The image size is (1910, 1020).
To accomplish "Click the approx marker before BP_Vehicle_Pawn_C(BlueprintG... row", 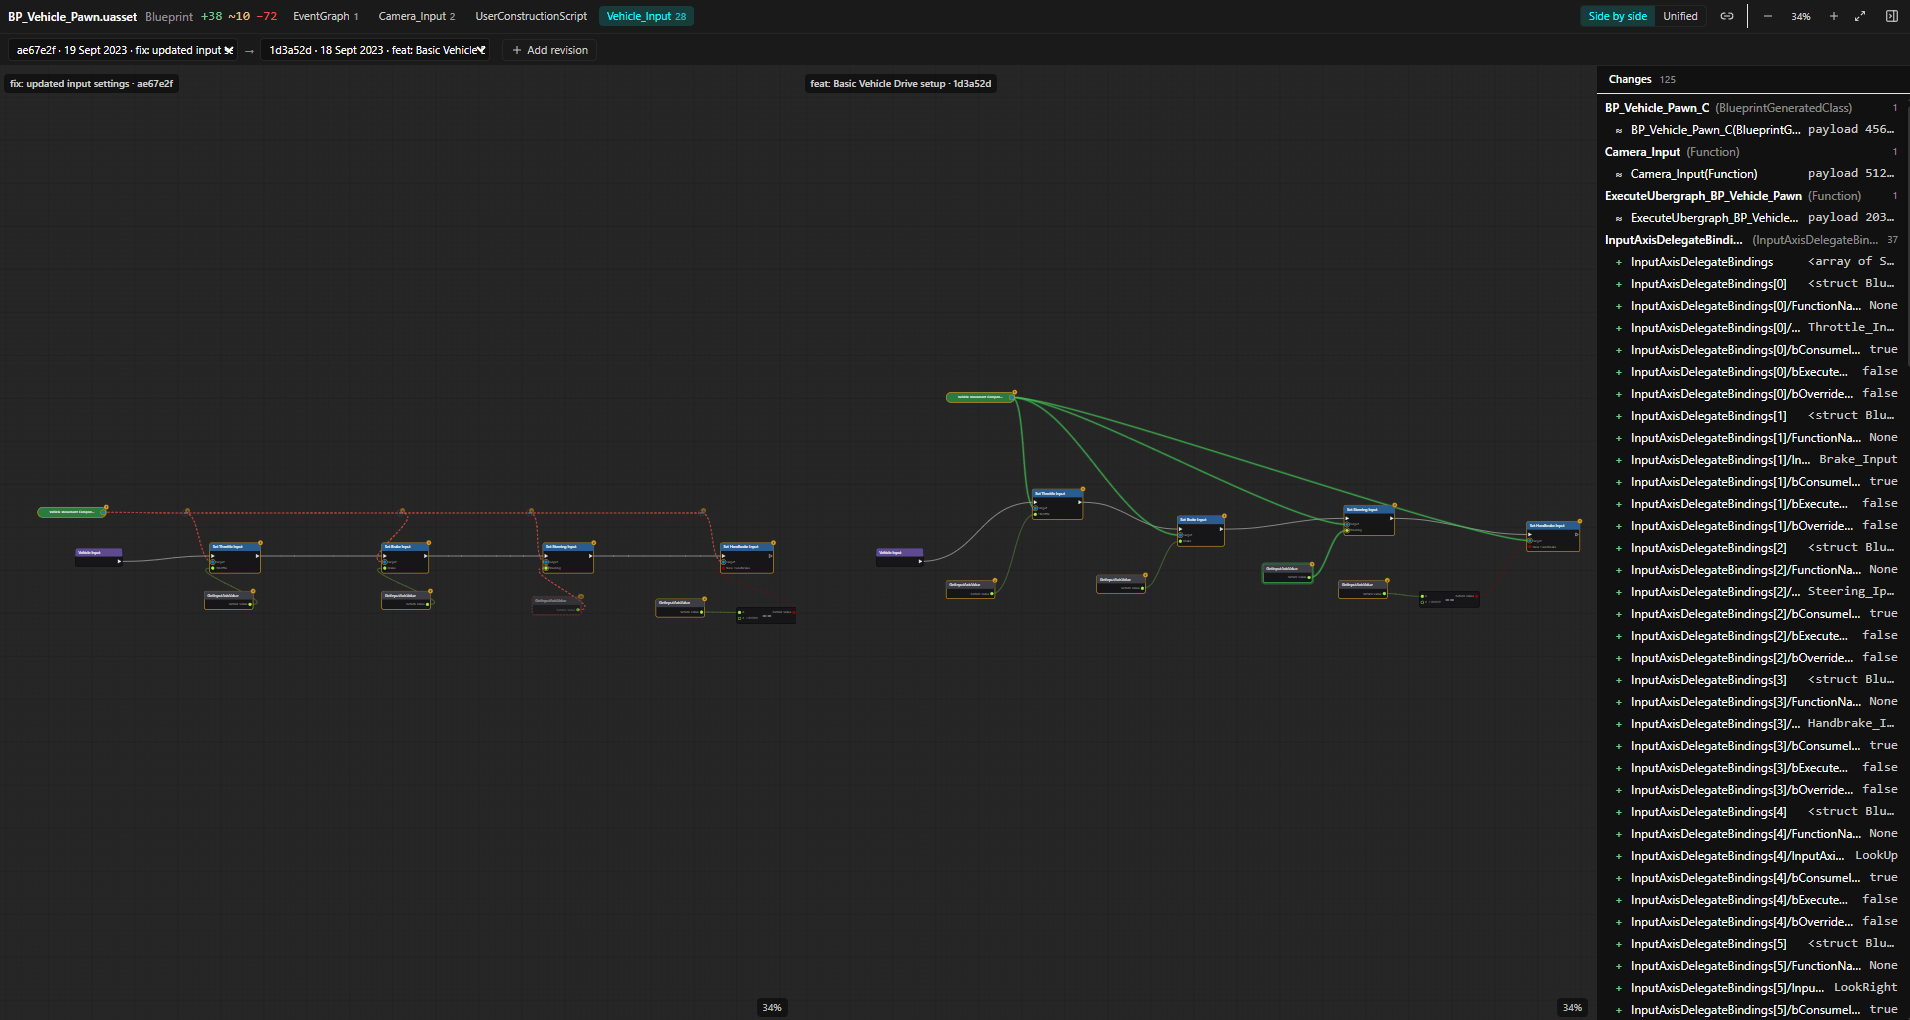I will [x=1618, y=130].
